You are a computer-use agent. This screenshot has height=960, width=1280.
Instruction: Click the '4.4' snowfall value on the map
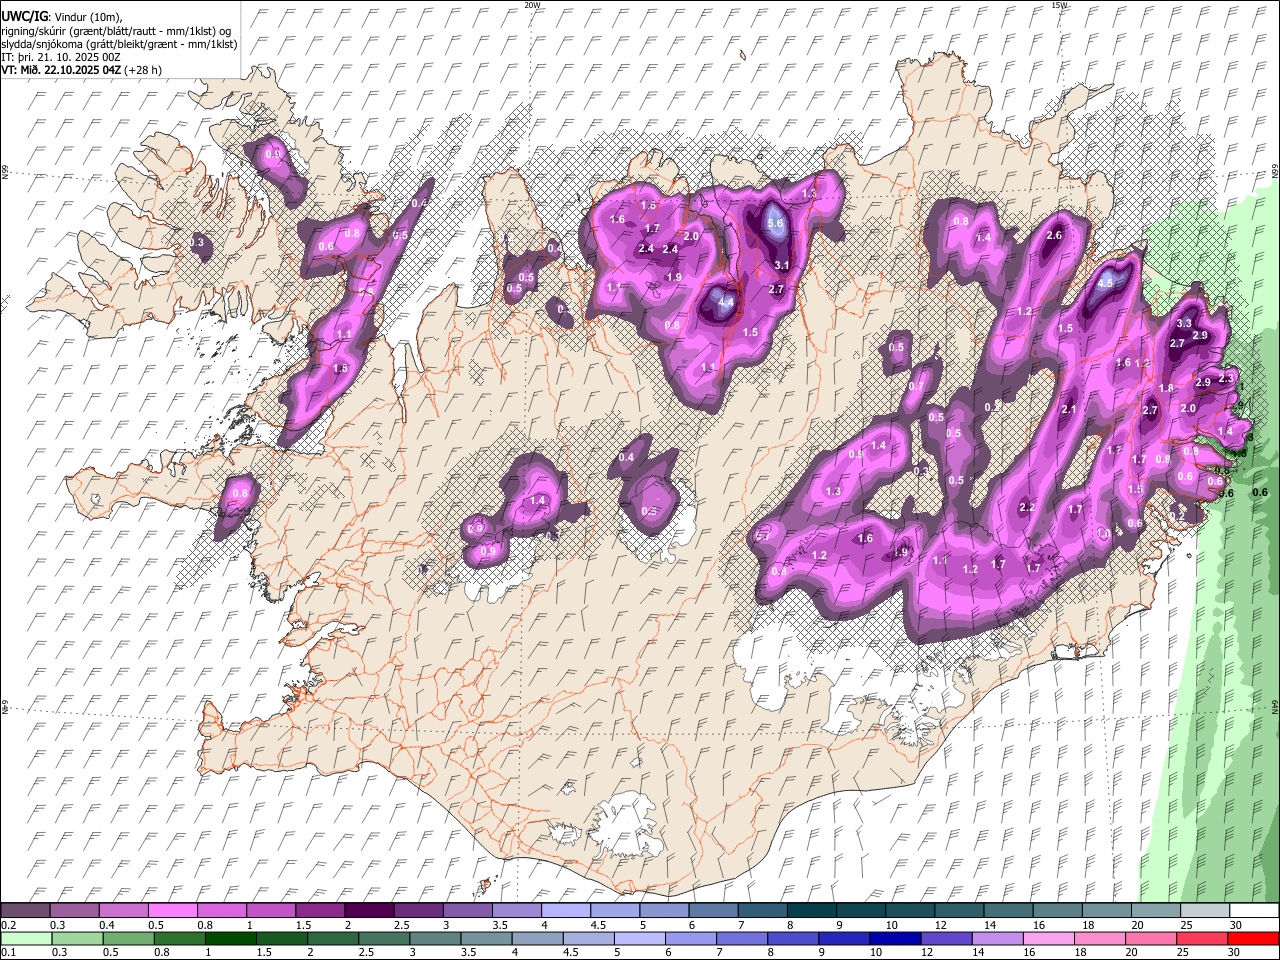(727, 302)
